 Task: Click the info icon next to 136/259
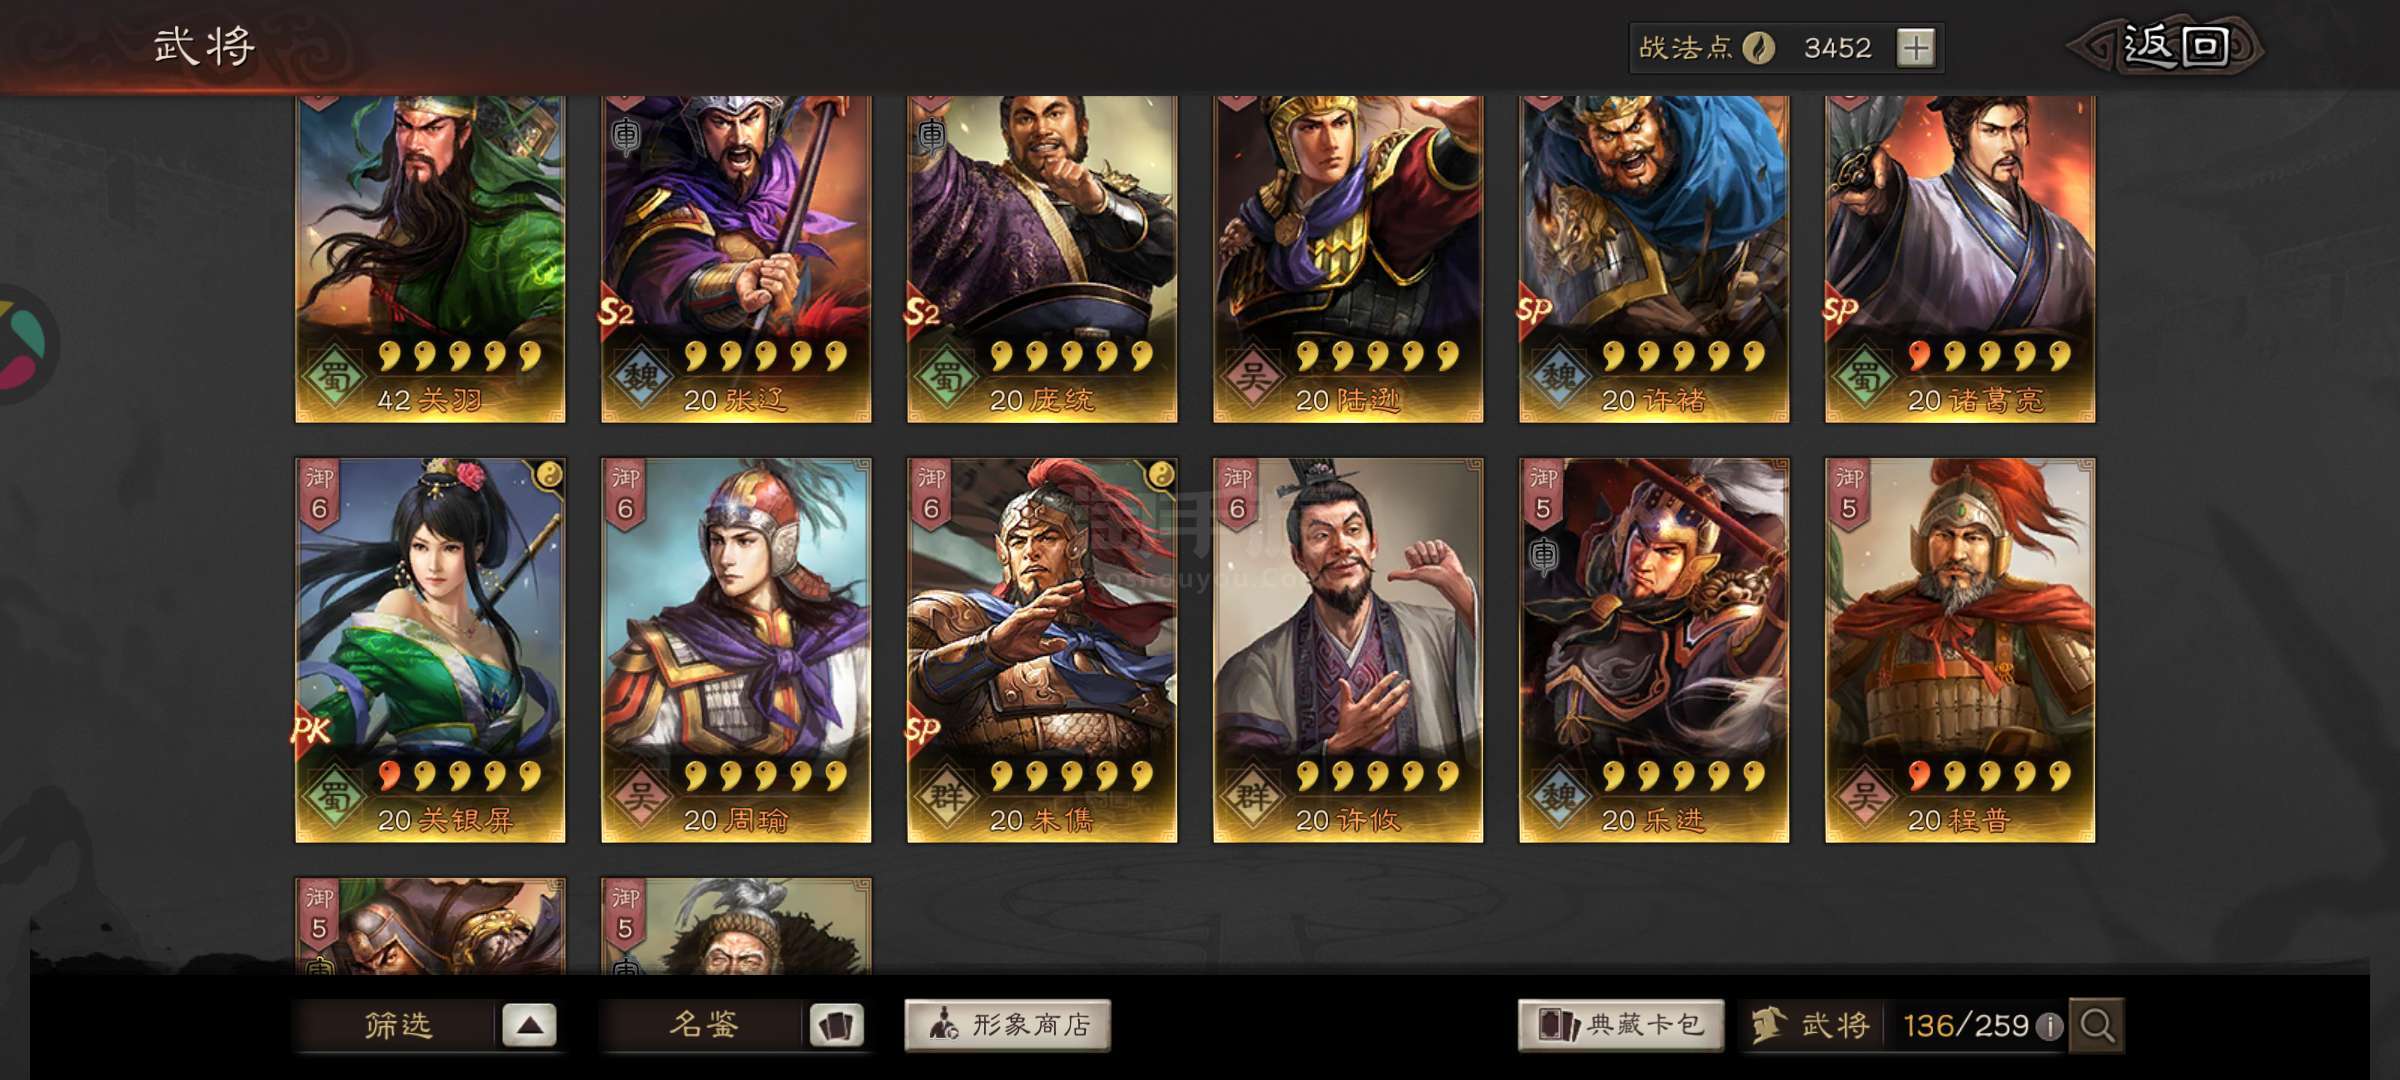(2049, 1027)
